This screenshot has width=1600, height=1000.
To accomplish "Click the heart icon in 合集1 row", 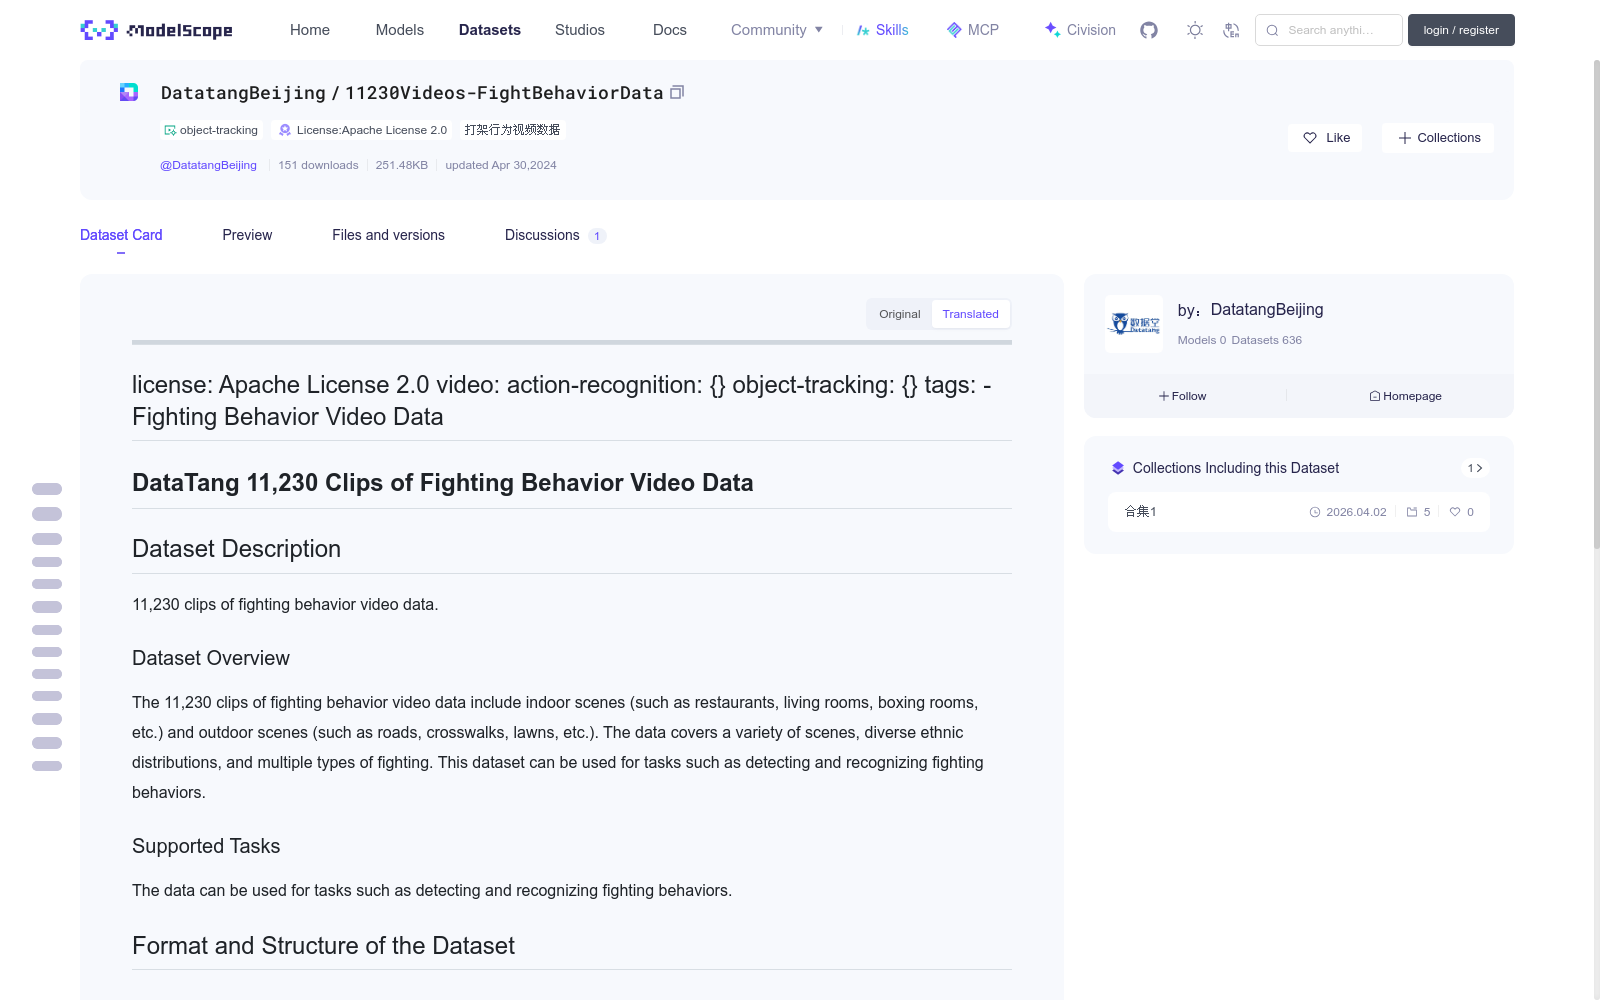I will tap(1455, 512).
